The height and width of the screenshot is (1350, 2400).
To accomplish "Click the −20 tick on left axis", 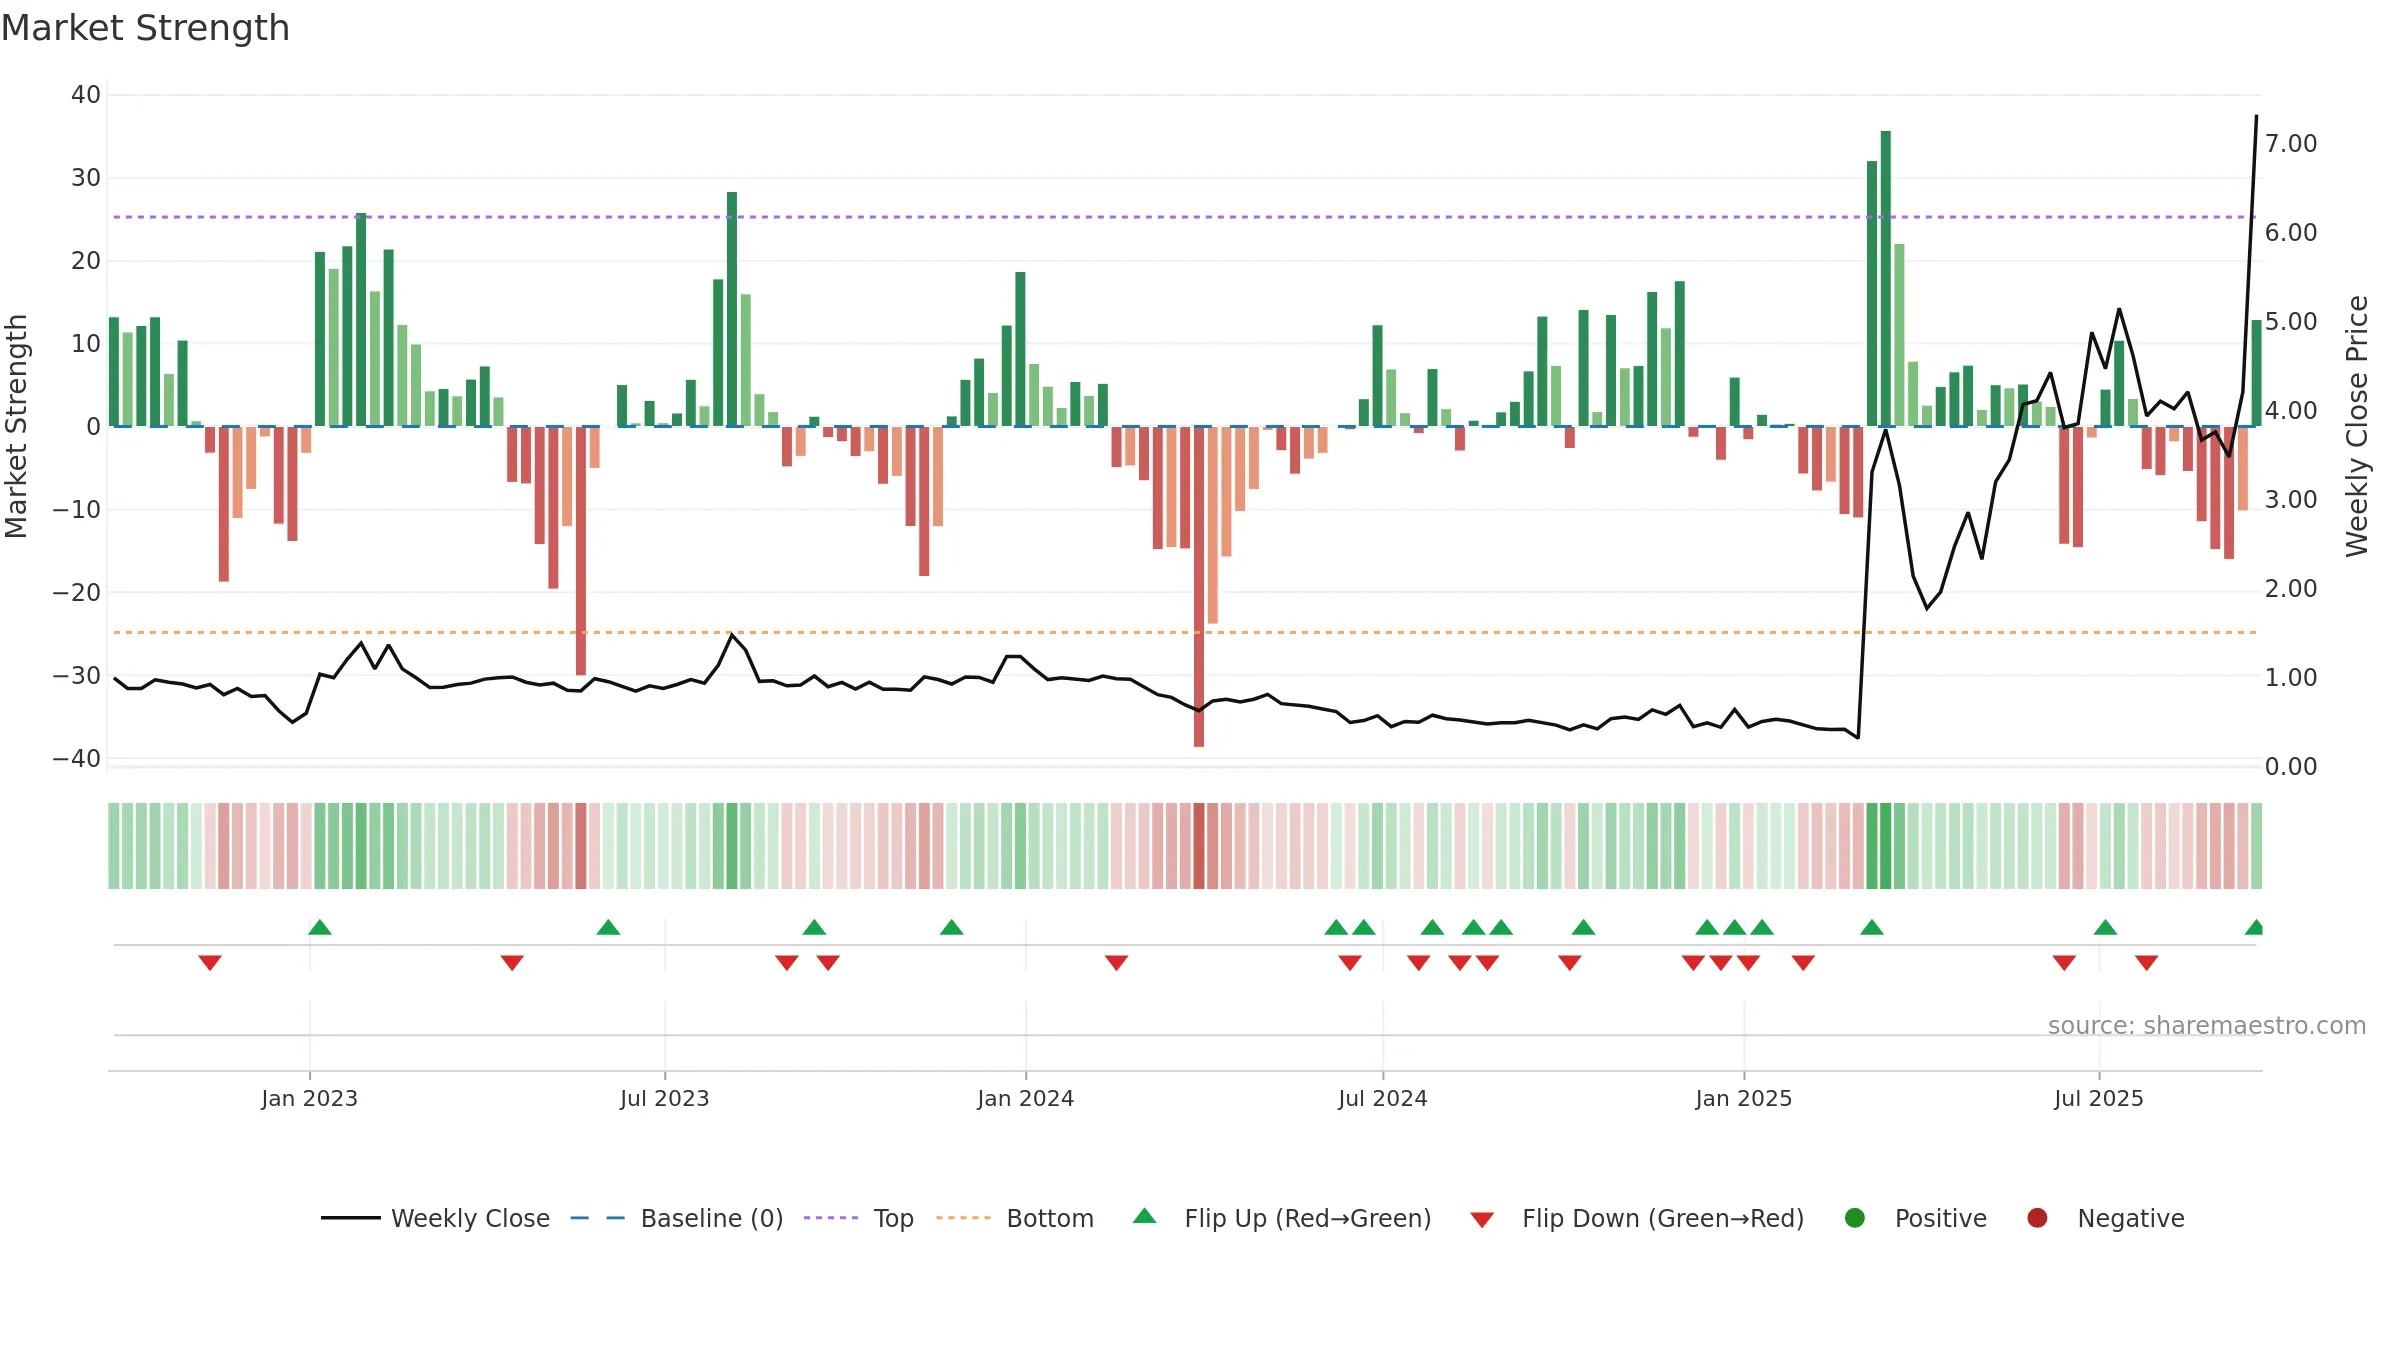I will coord(77,593).
